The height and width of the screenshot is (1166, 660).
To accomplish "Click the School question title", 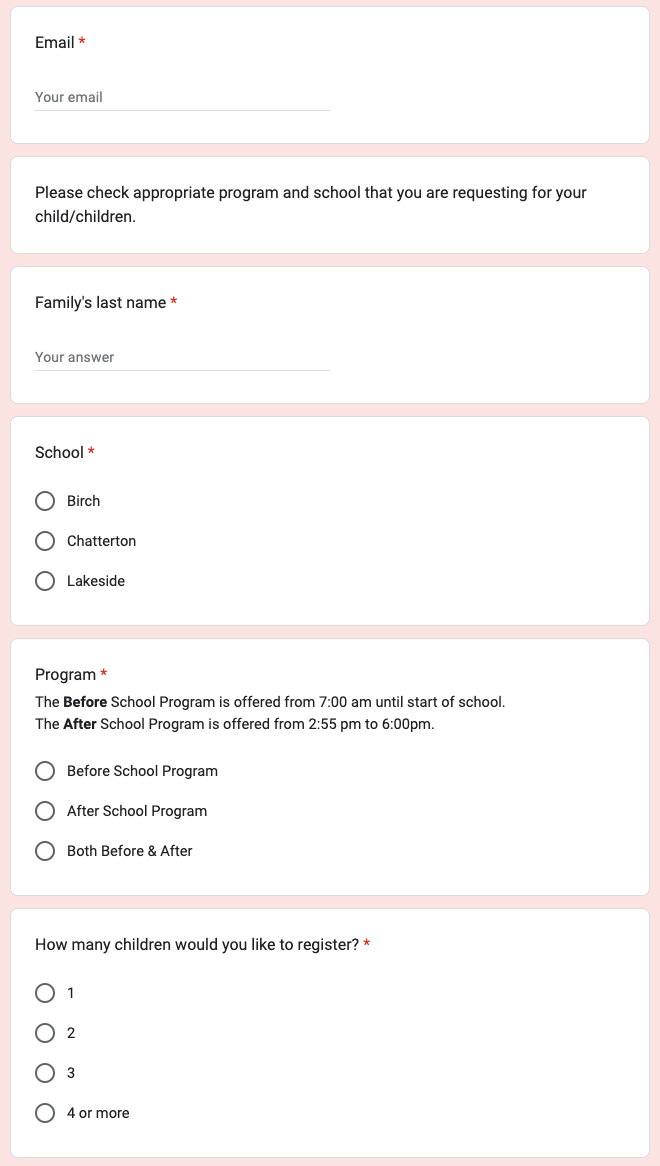I will [59, 452].
